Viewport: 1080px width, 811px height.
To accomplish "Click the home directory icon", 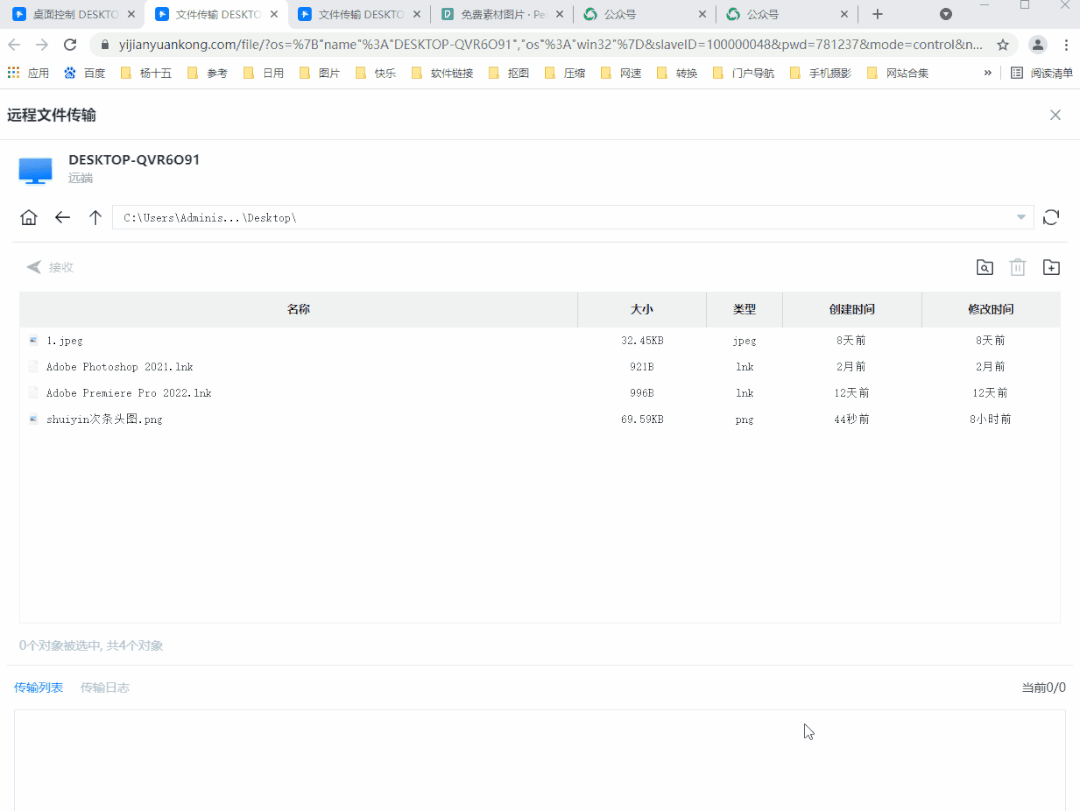I will (29, 218).
